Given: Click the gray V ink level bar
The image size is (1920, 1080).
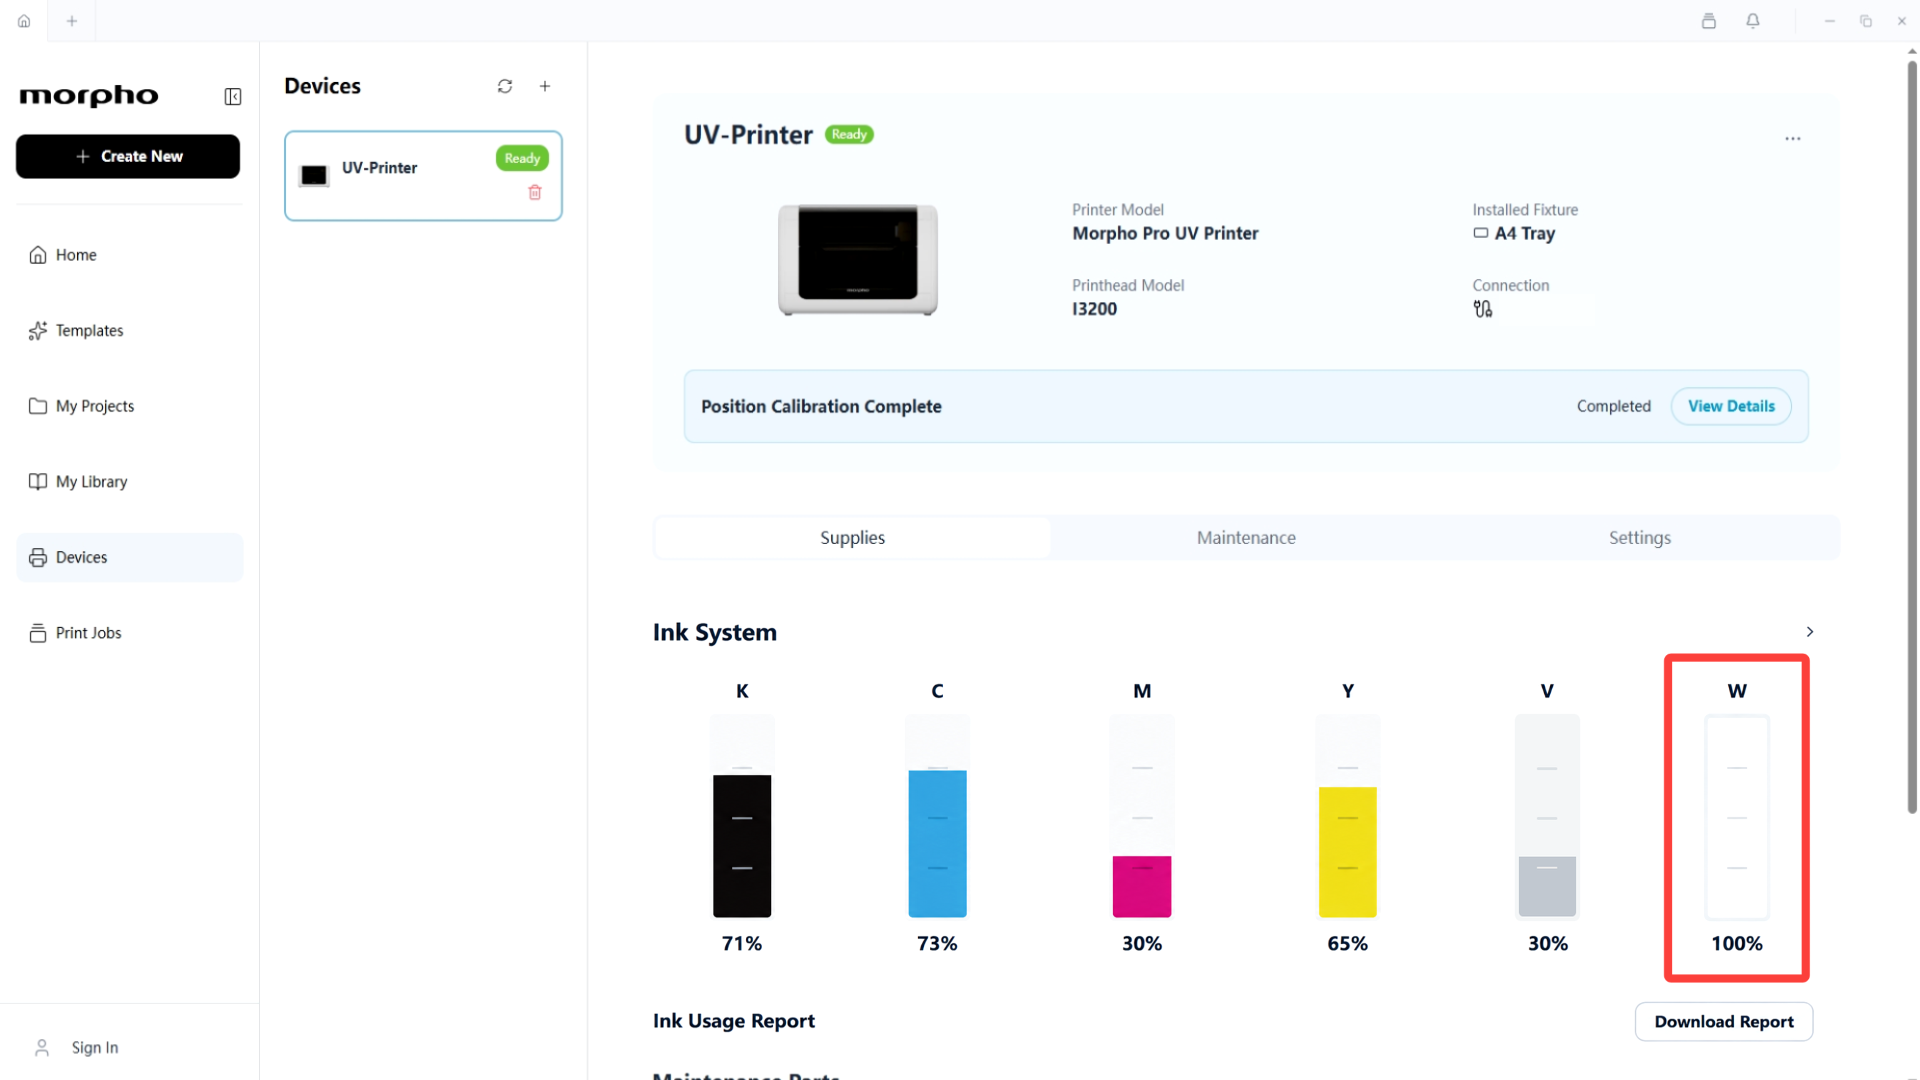Looking at the screenshot, I should tap(1547, 816).
